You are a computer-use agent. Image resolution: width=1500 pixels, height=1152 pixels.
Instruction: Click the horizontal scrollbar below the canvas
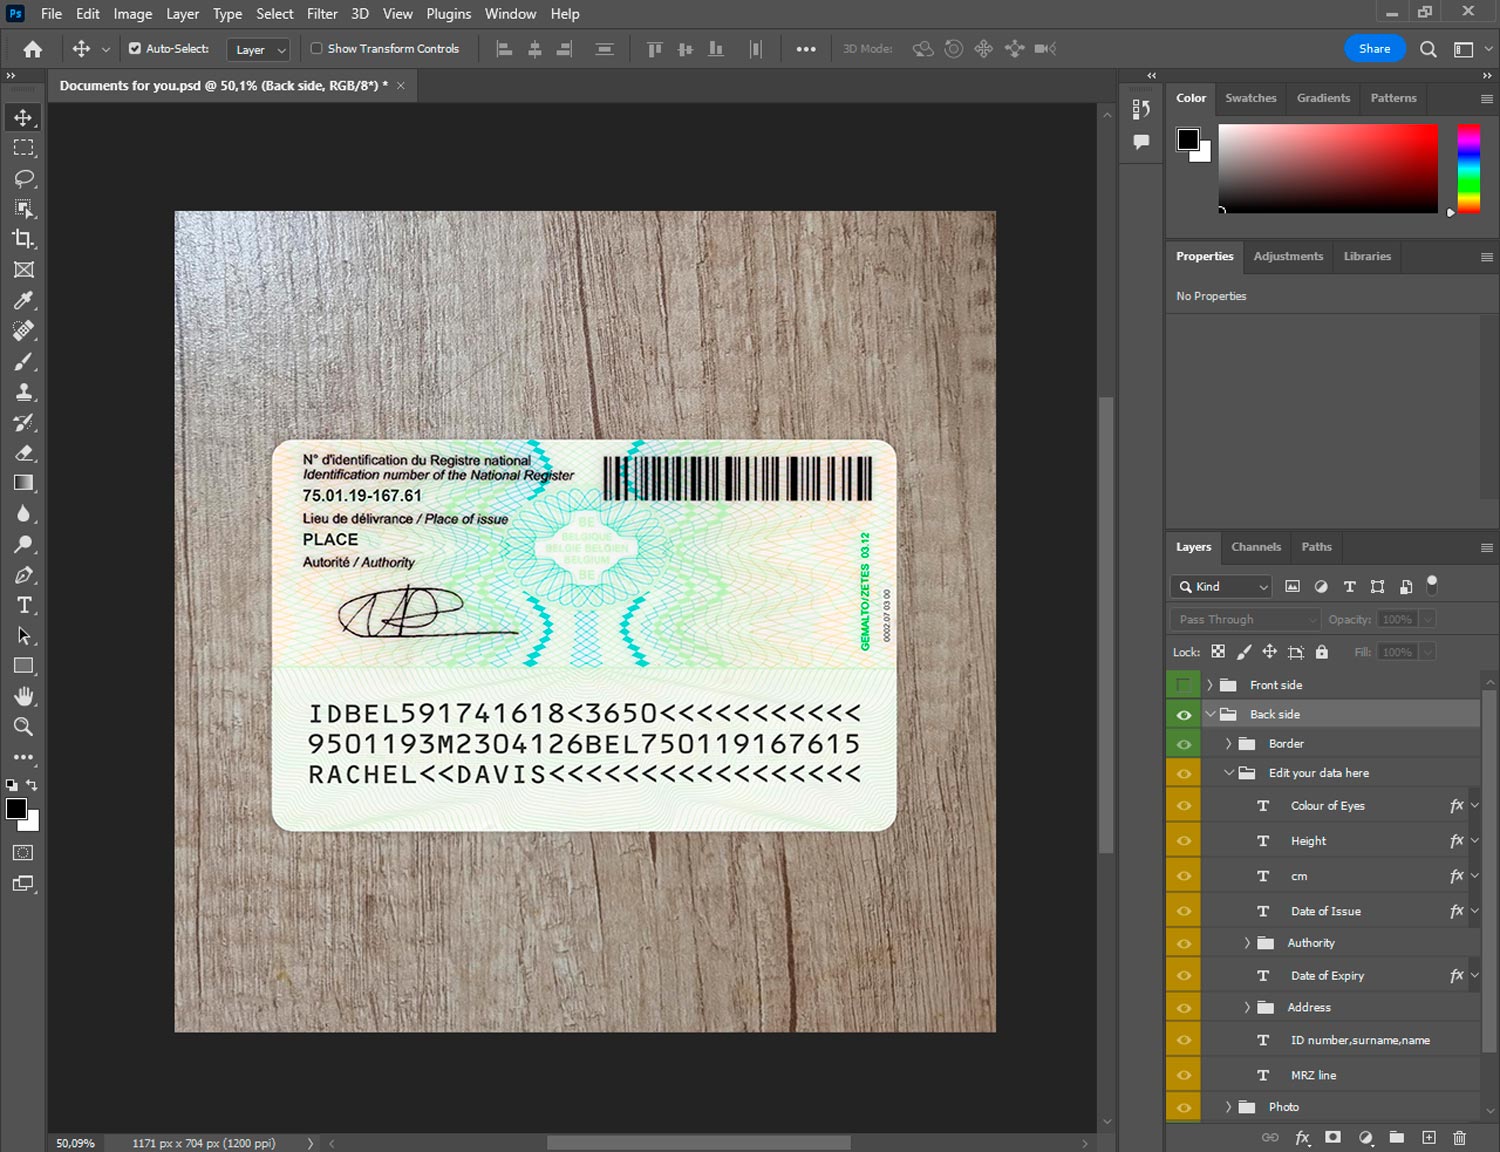coord(698,1142)
